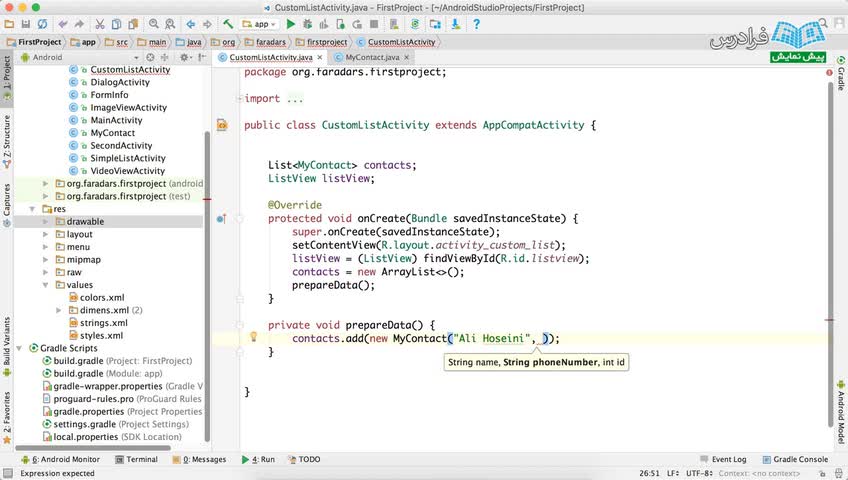Image resolution: width=848 pixels, height=480 pixels.
Task: Open the Event Log panel
Action: 722,459
